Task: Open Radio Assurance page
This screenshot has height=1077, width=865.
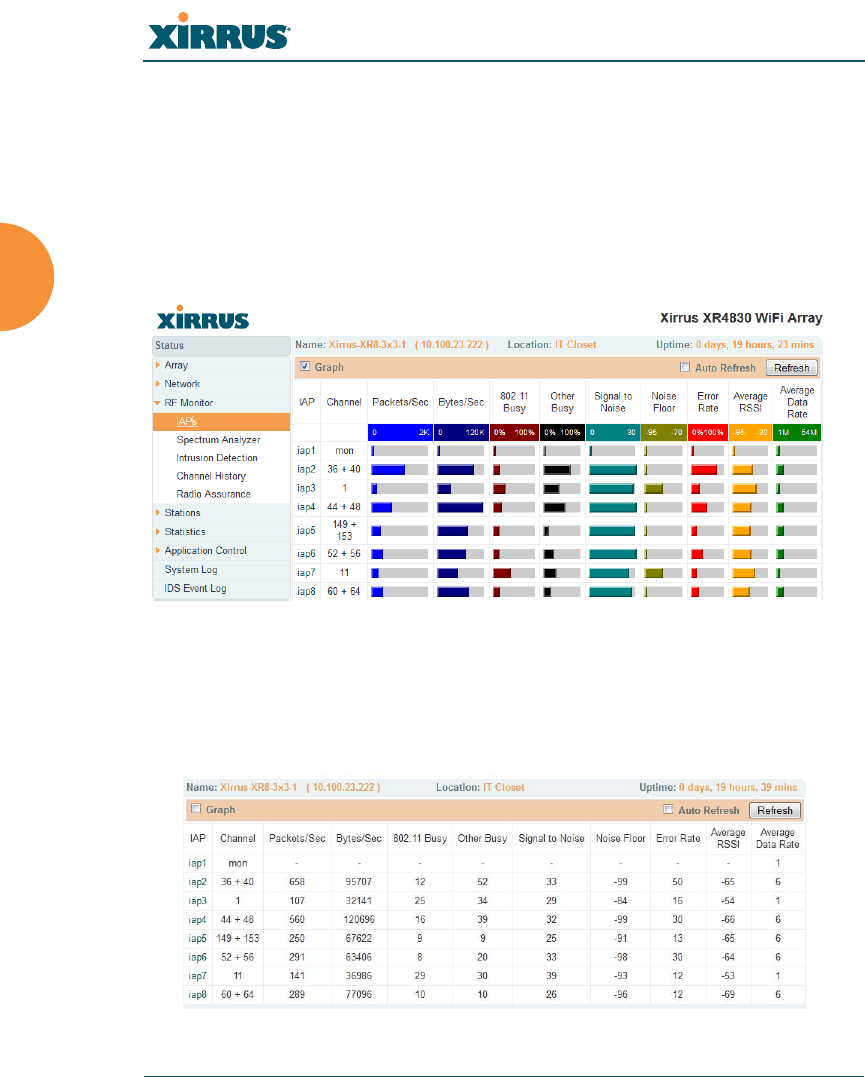Action: [214, 494]
